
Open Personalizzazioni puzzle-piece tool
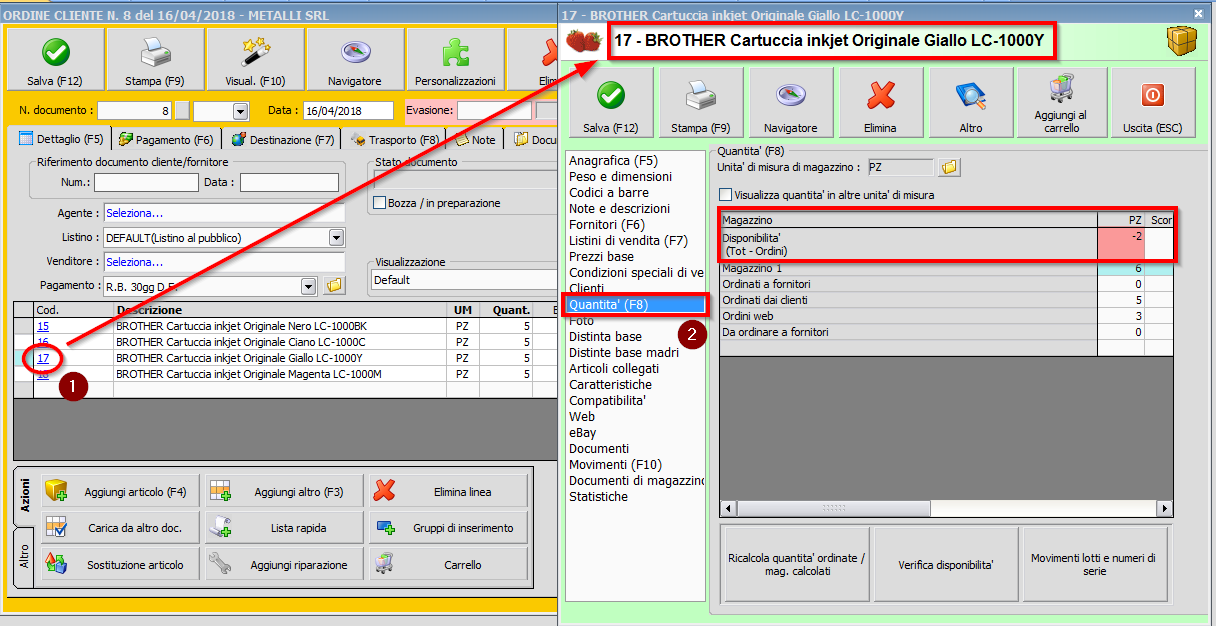[x=455, y=59]
